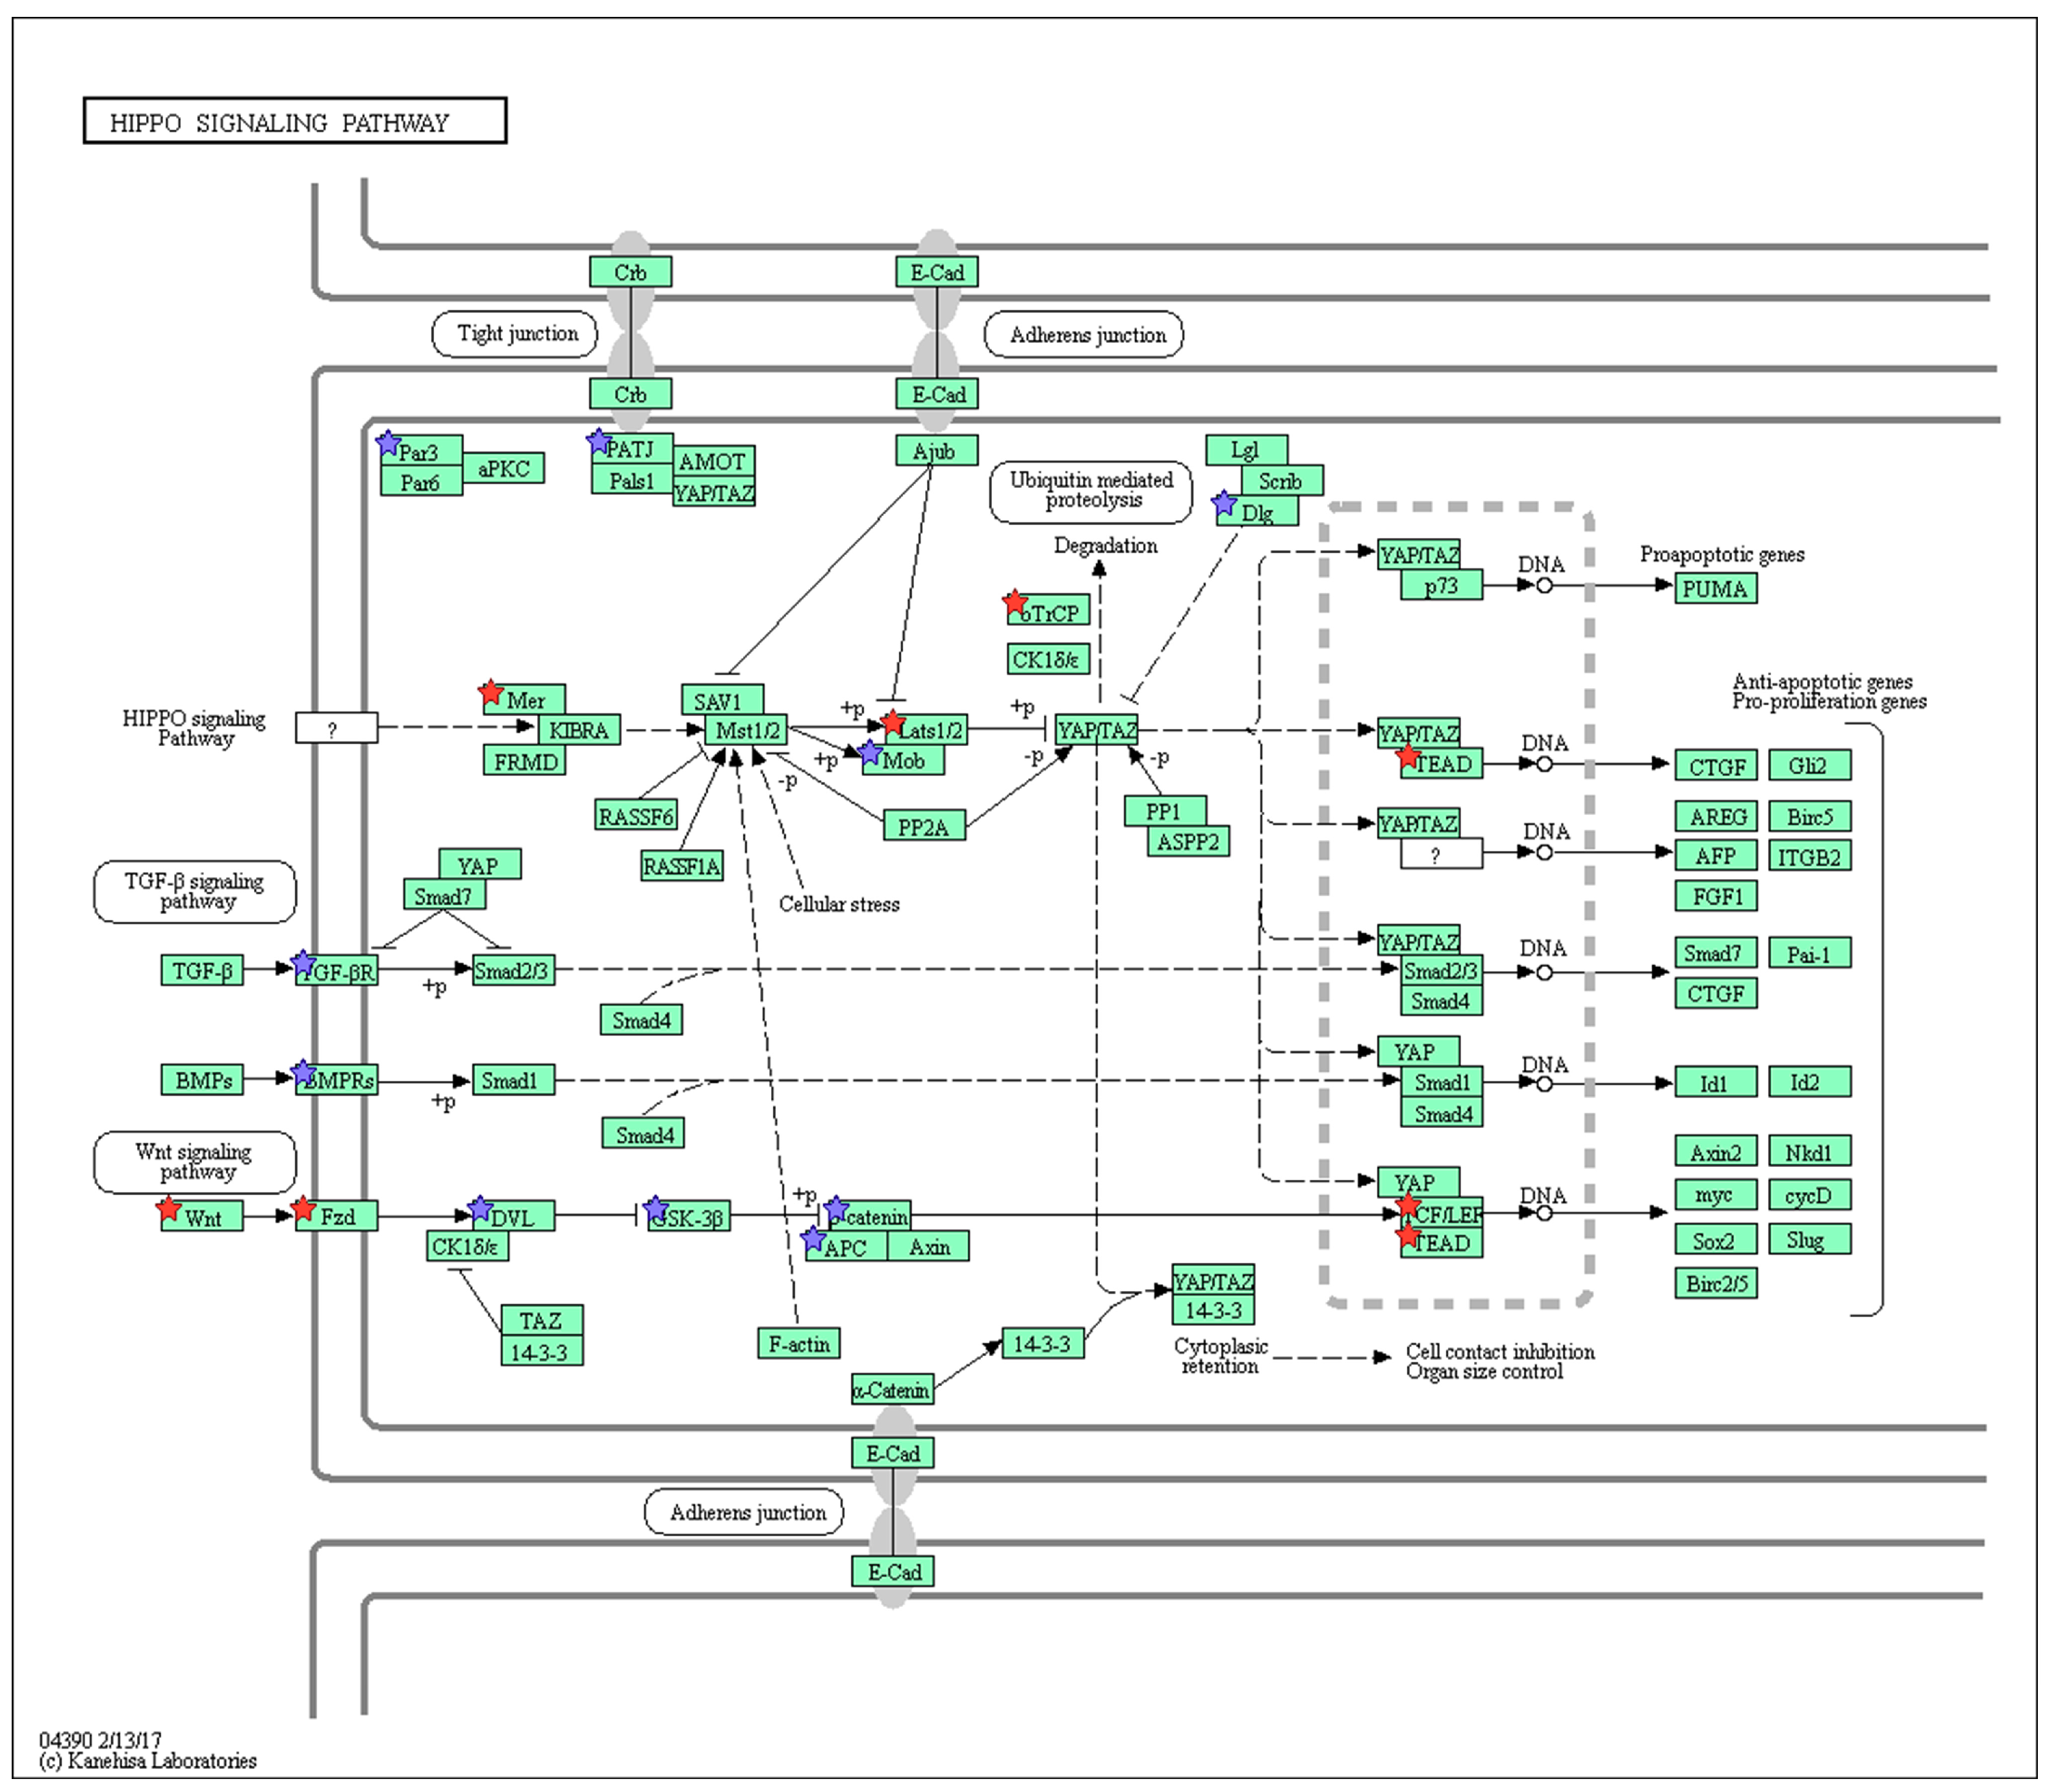The width and height of the screenshot is (2058, 1792).
Task: Click the red star on Wnt
Action: 169,1209
